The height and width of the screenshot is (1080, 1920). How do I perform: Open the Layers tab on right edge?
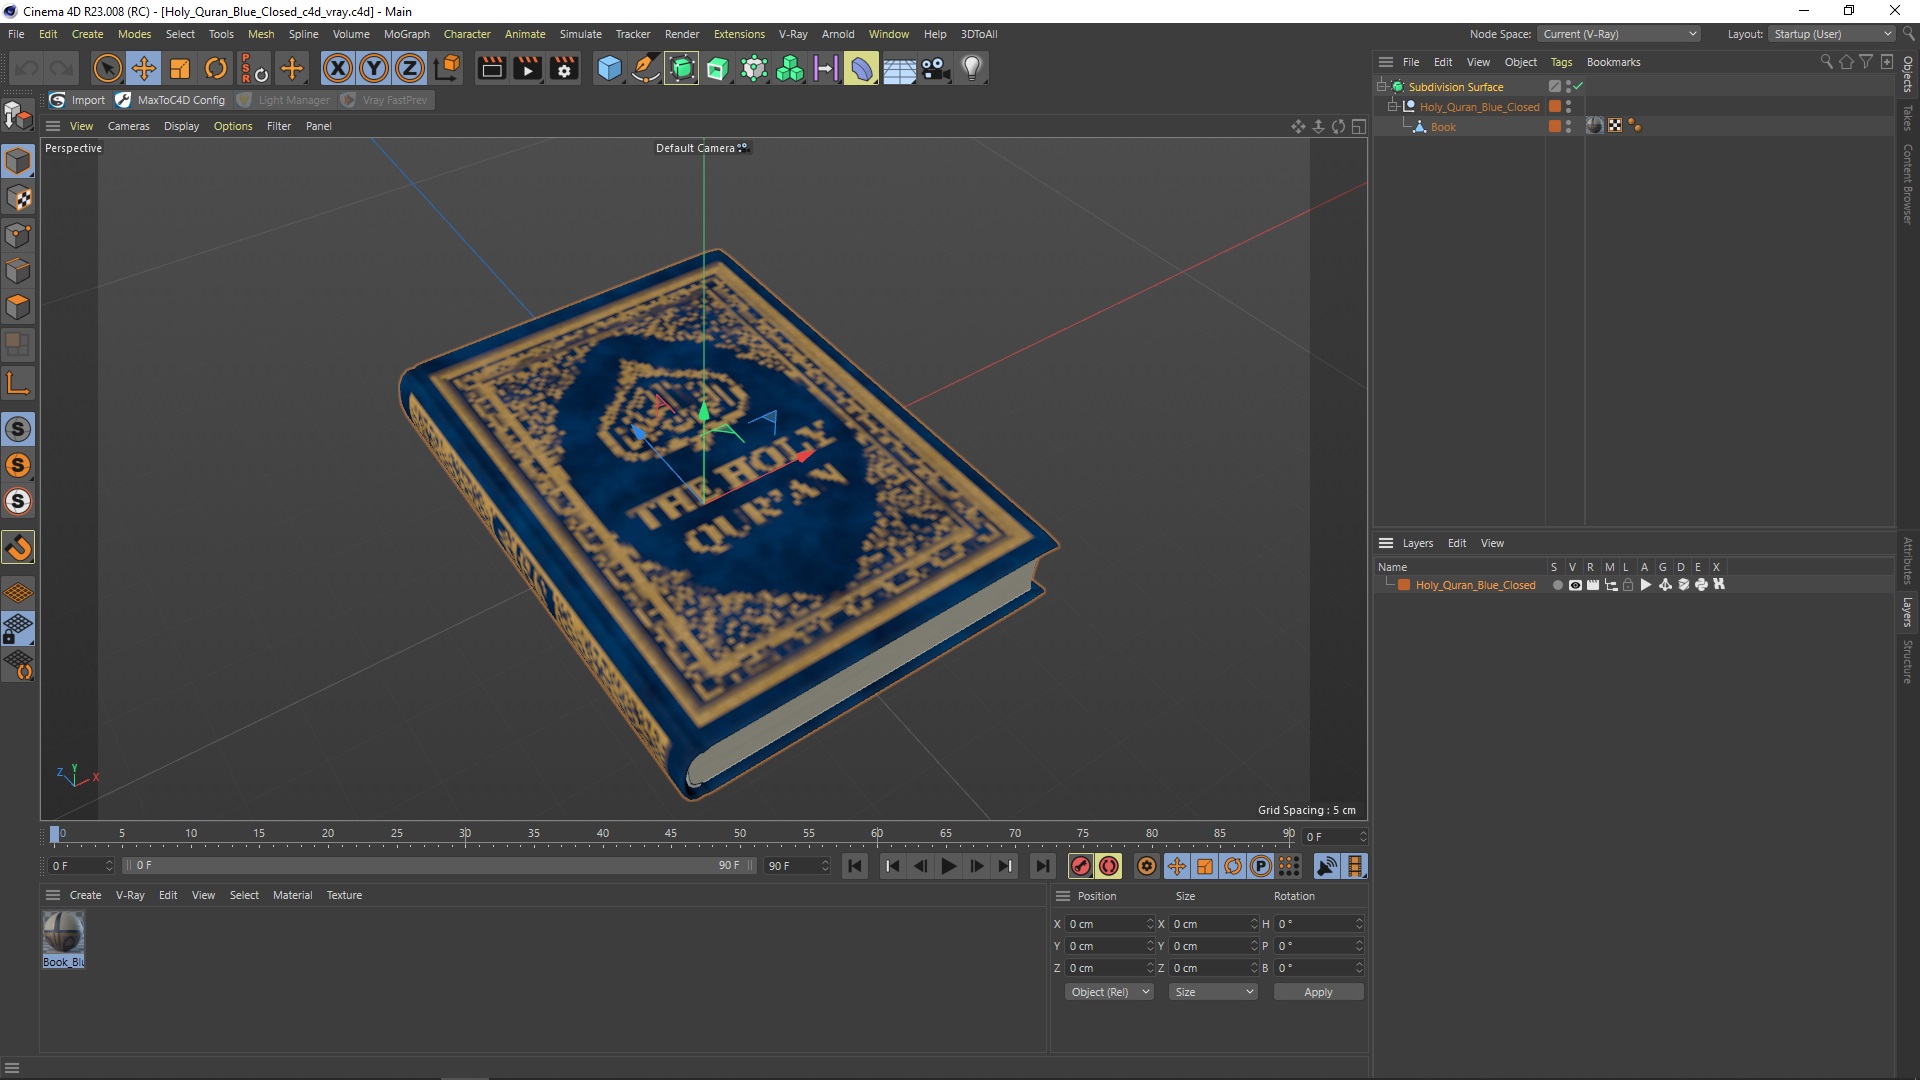[1908, 612]
